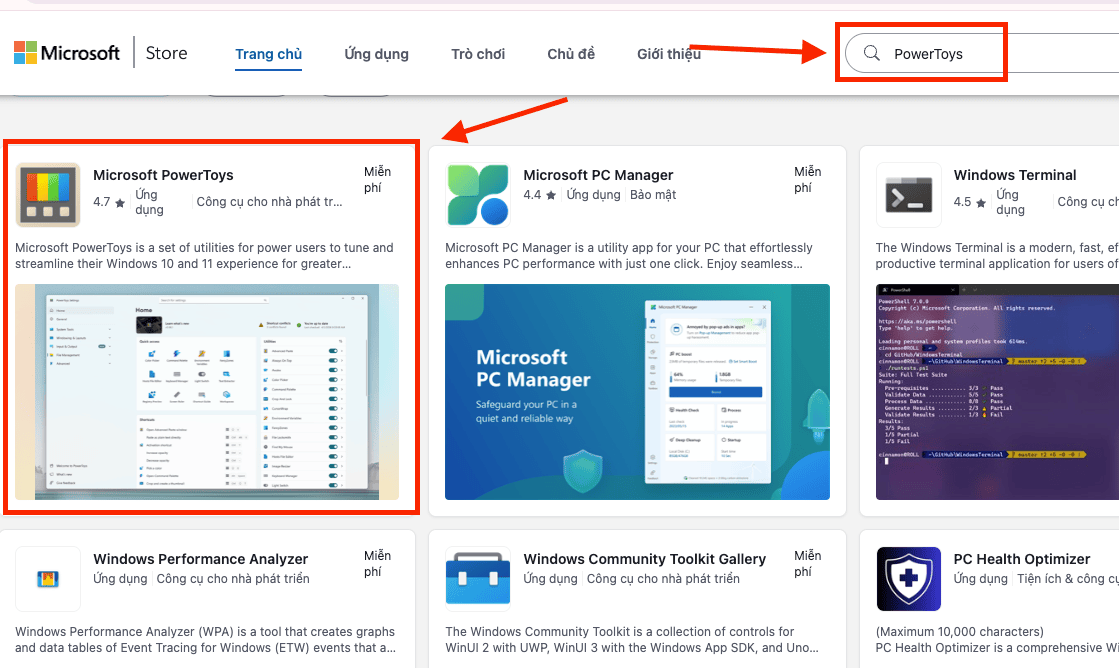Click the PC Health Optimizer shield icon
The width and height of the screenshot is (1119, 668).
tap(908, 579)
